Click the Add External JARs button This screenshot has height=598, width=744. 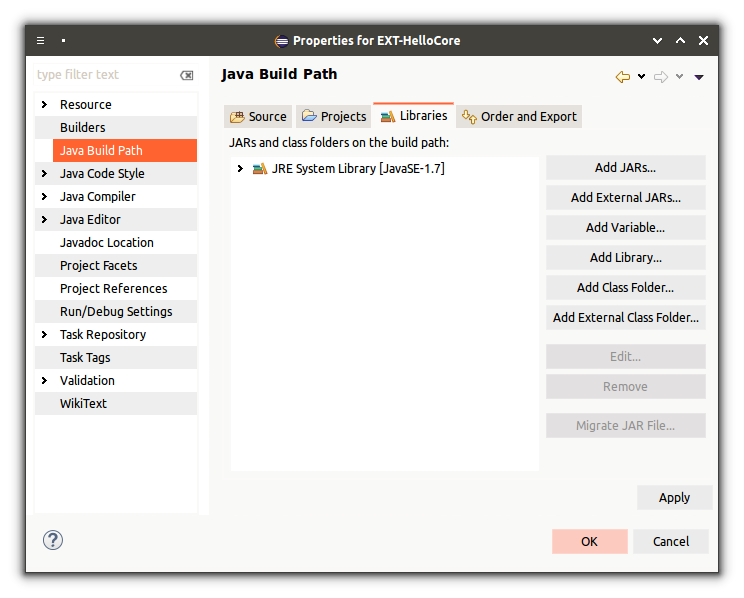pyautogui.click(x=625, y=198)
